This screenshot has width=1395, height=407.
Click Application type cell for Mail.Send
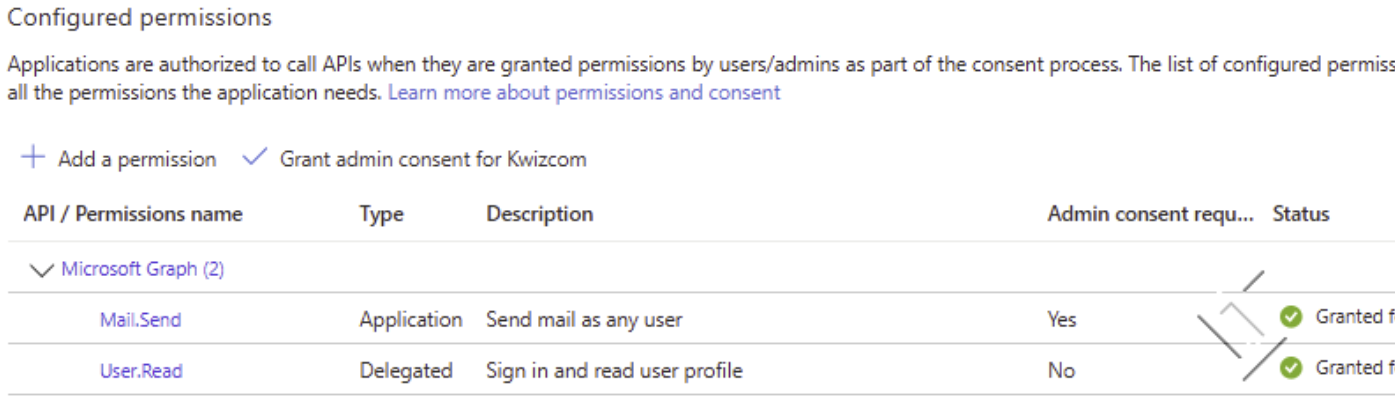click(x=411, y=320)
